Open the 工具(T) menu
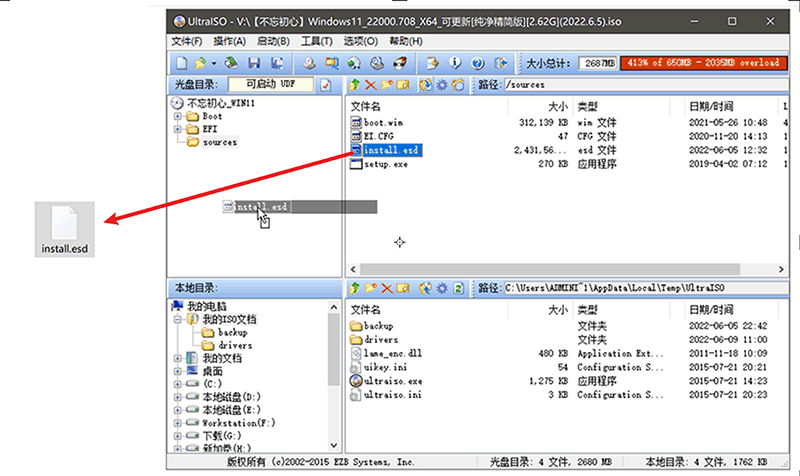 pyautogui.click(x=316, y=41)
